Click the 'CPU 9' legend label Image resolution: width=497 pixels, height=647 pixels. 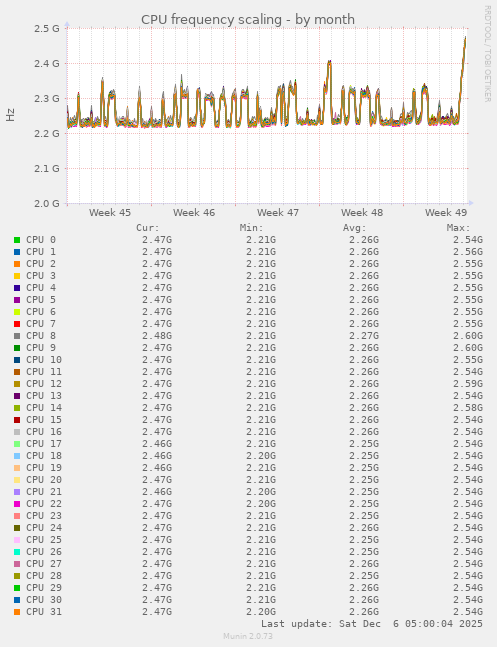[x=41, y=348]
